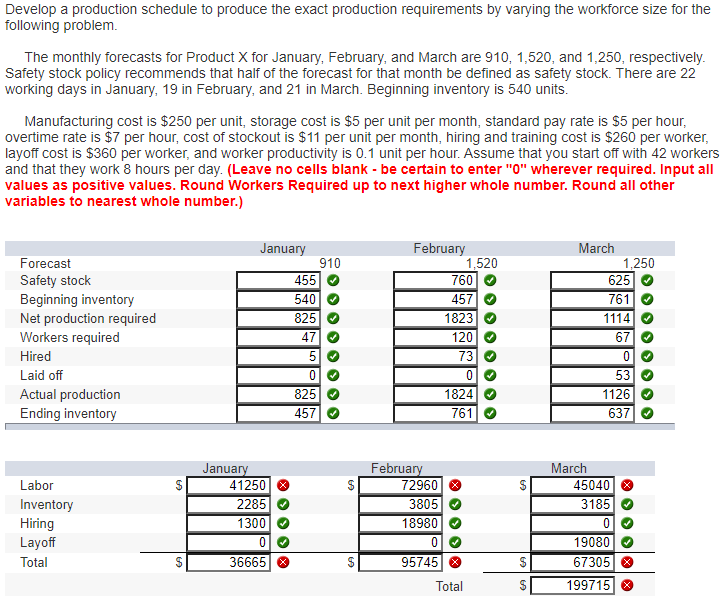Click red X icon beside March Labor
Image resolution: width=720 pixels, height=596 pixels.
pos(627,485)
